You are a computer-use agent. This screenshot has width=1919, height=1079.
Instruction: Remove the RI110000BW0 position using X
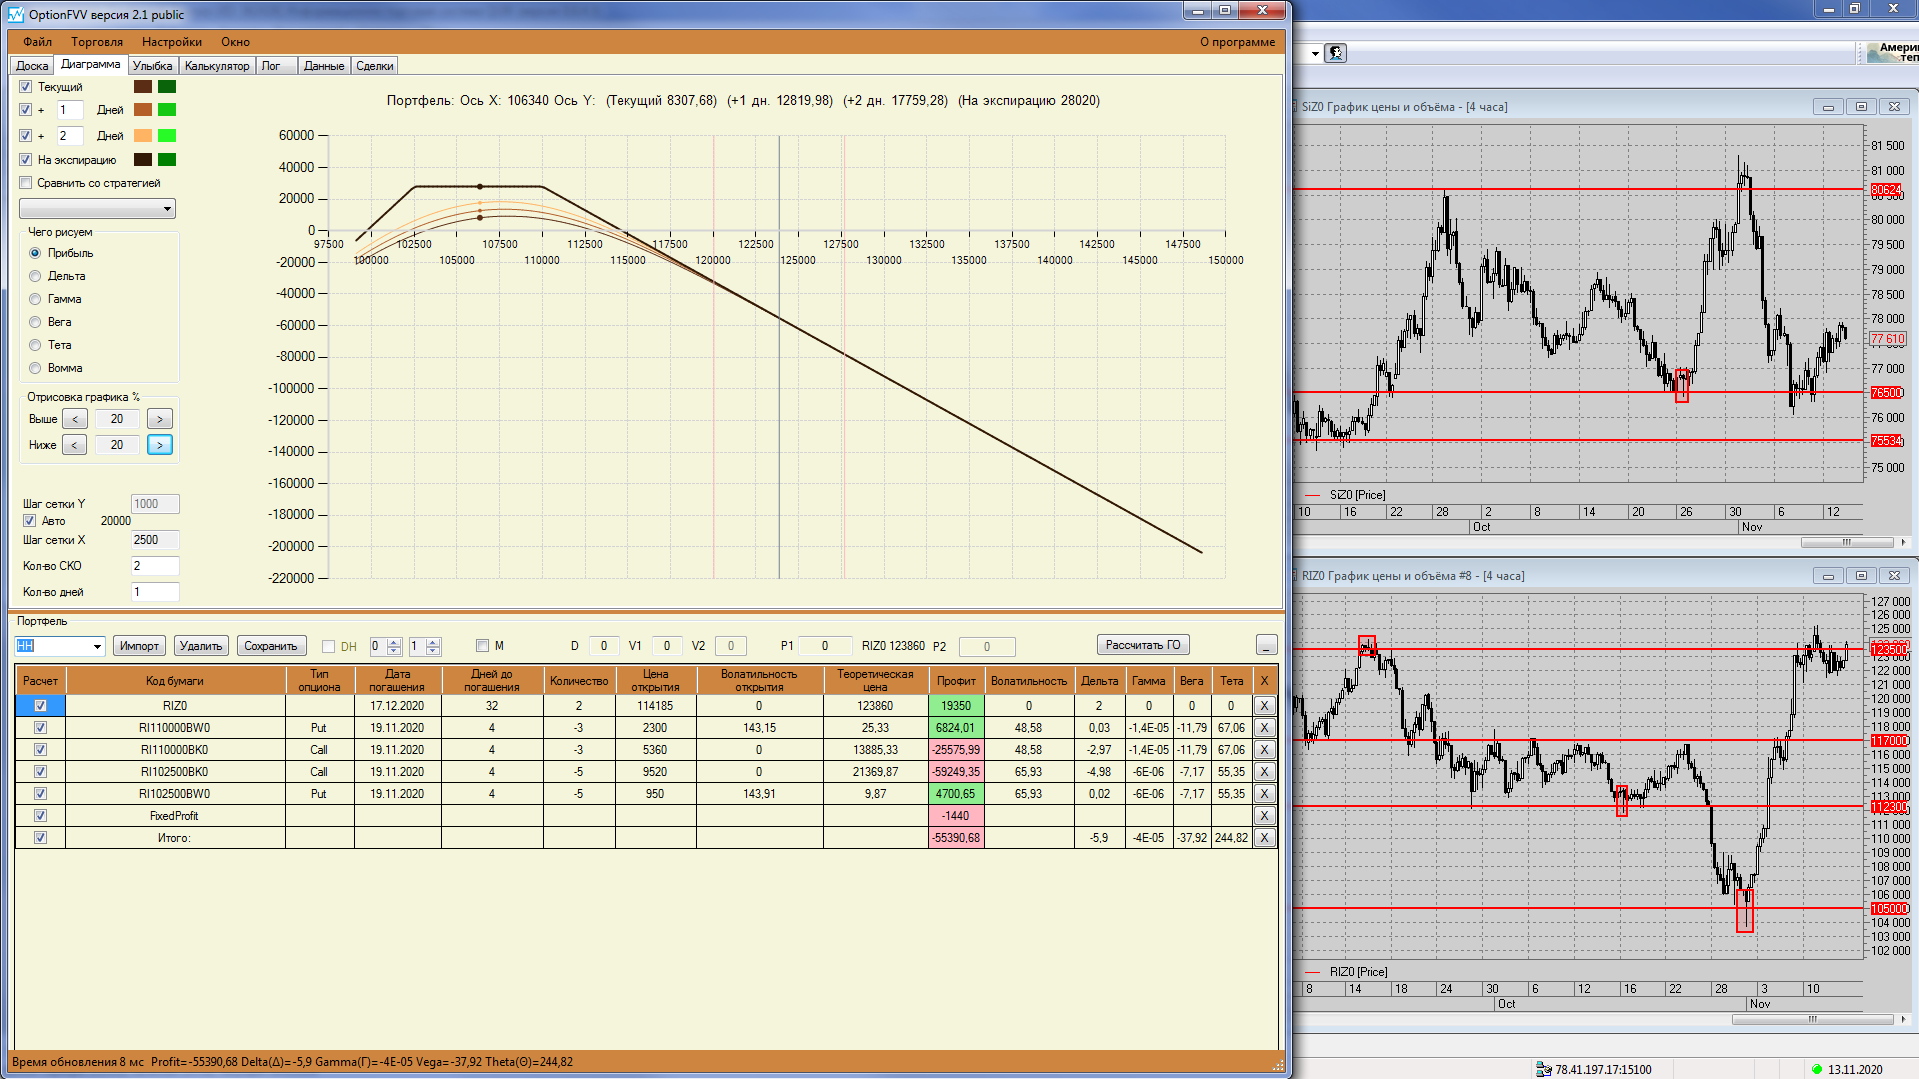(x=1264, y=728)
